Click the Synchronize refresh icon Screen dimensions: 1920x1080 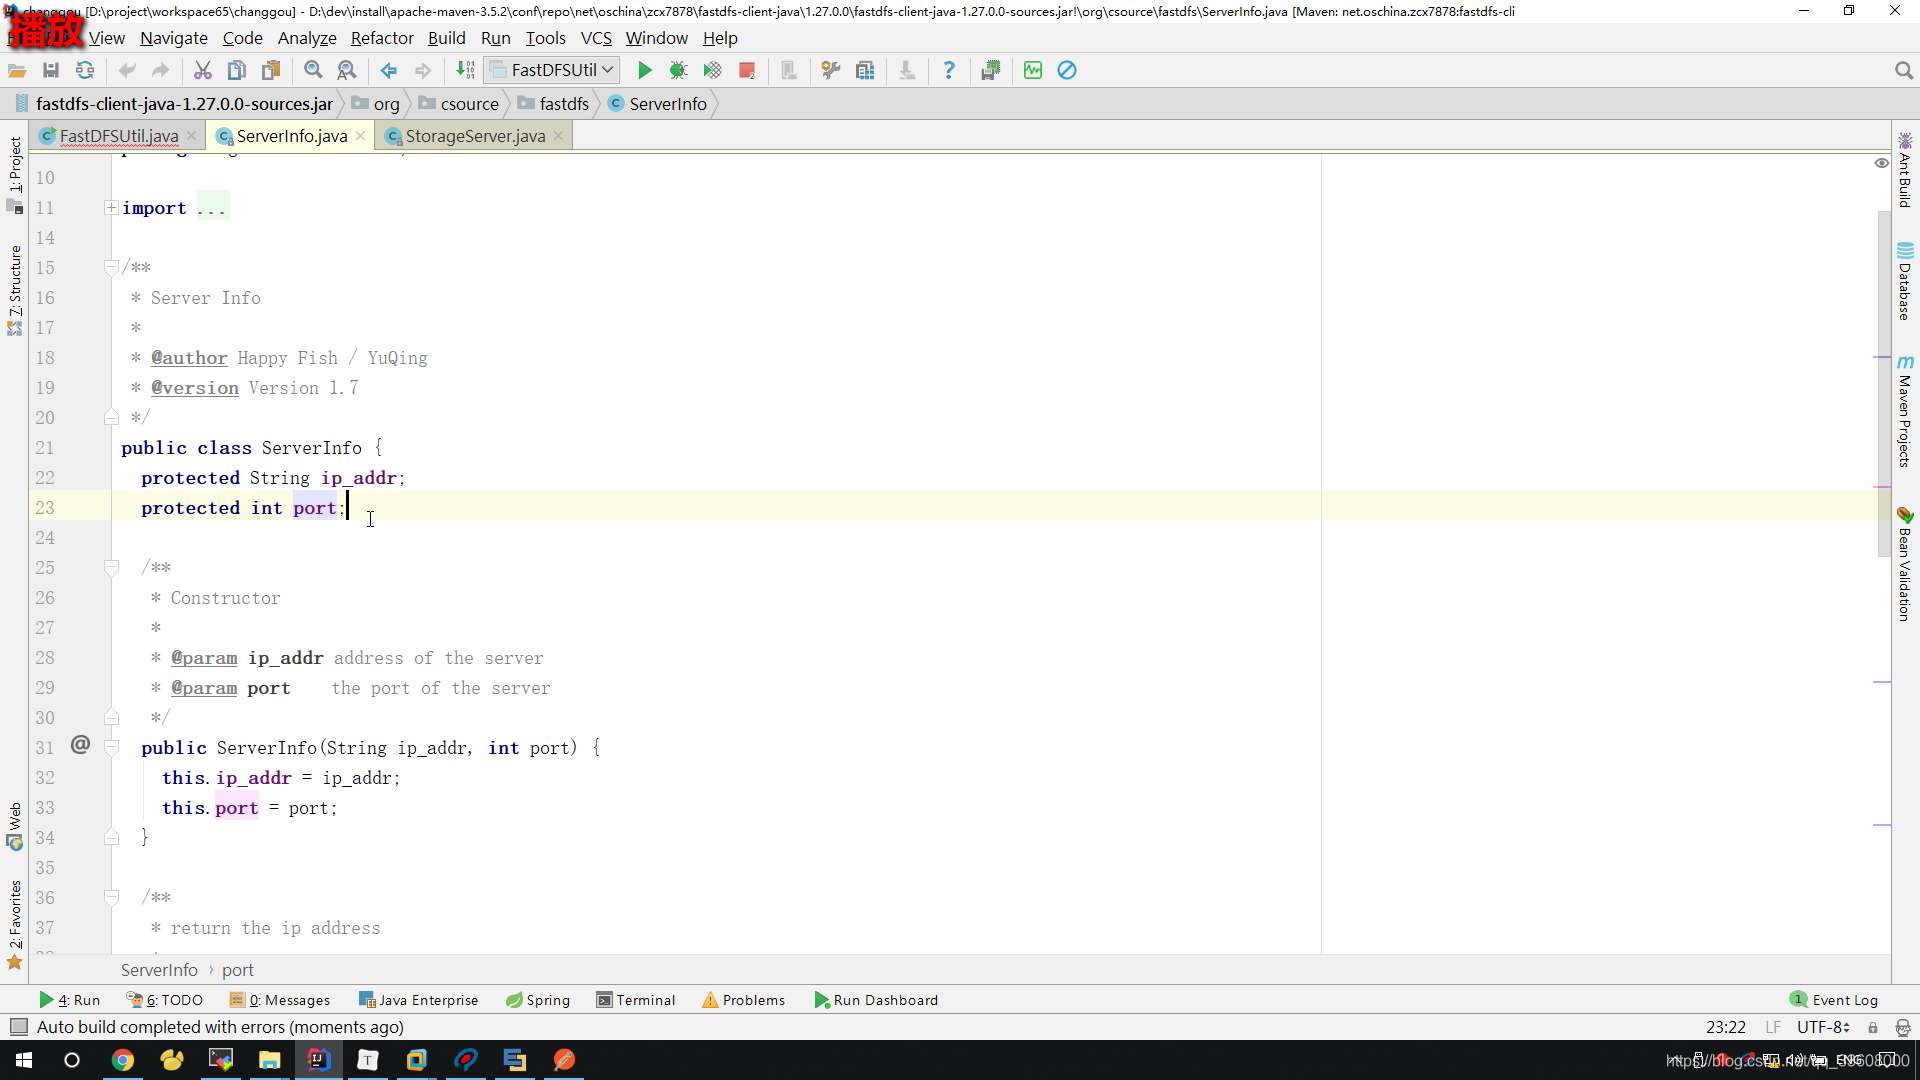[x=85, y=70]
